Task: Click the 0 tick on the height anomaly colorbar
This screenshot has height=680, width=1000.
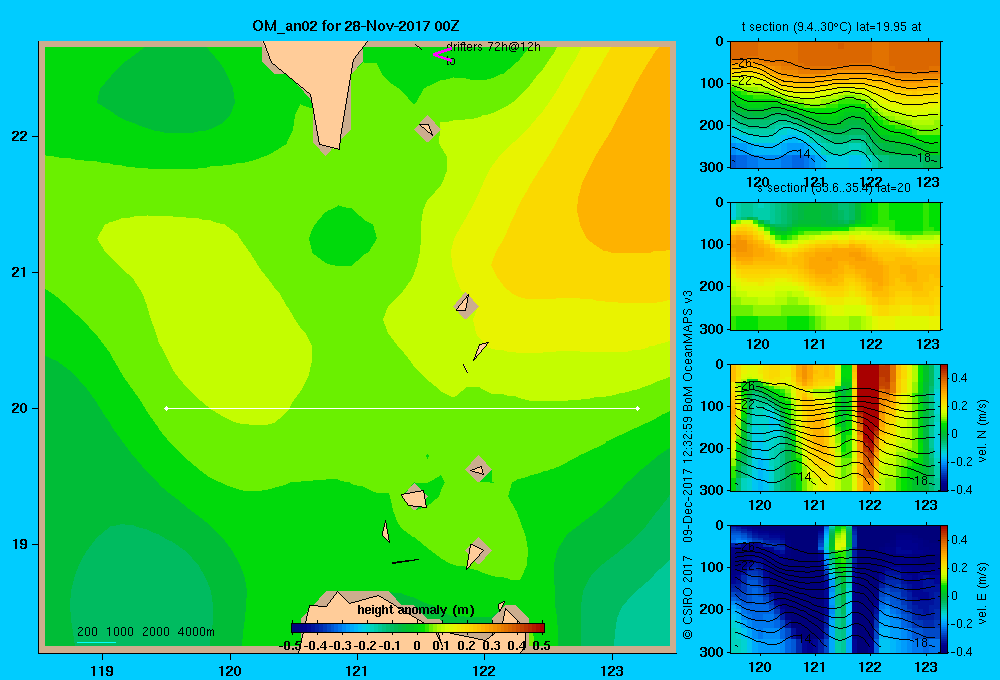Action: 416,646
